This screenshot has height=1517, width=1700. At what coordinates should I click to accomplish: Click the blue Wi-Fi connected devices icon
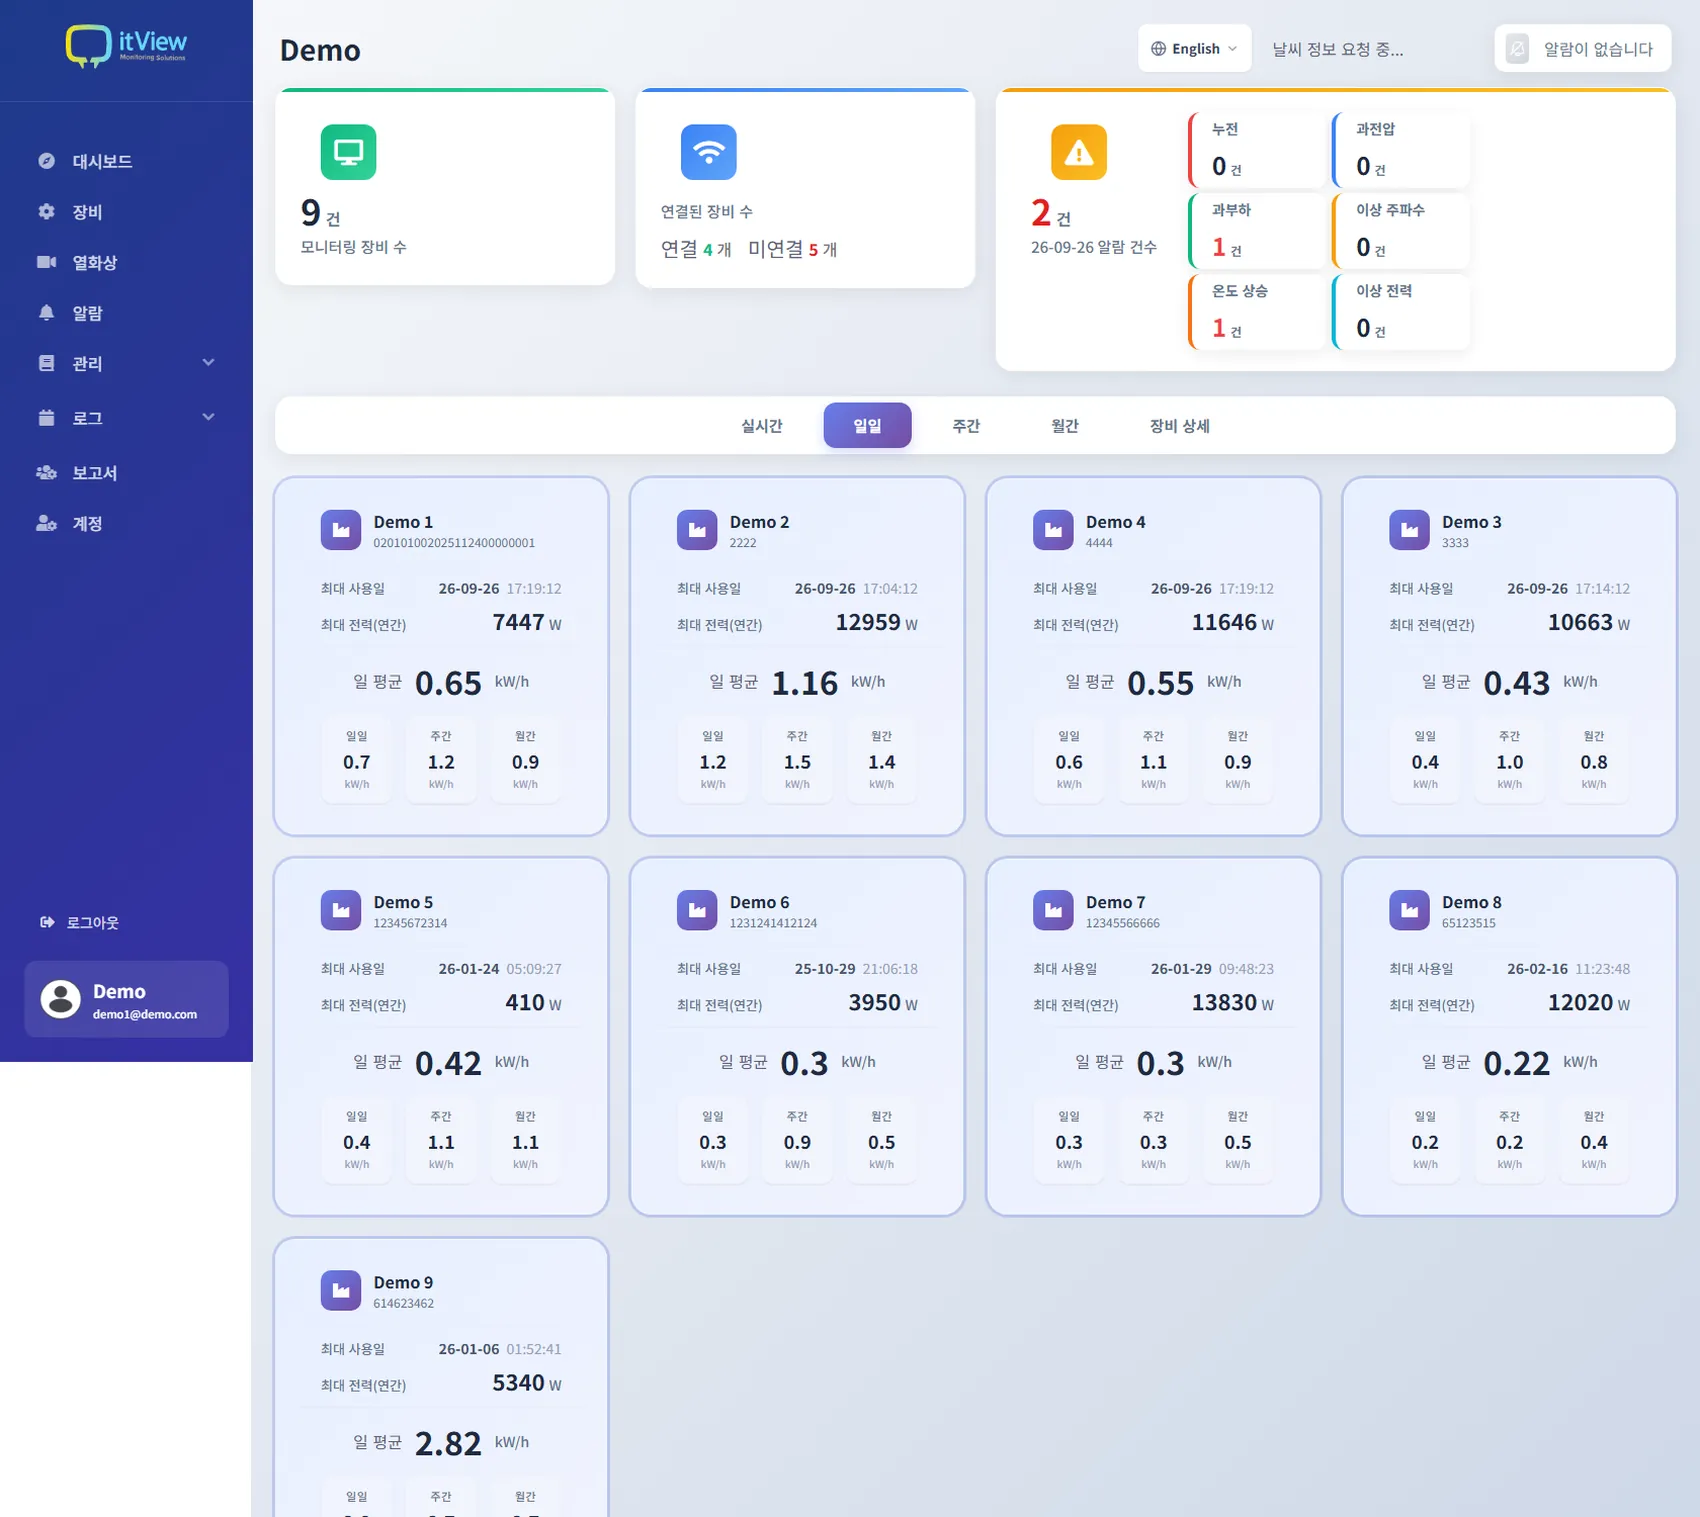pos(708,152)
